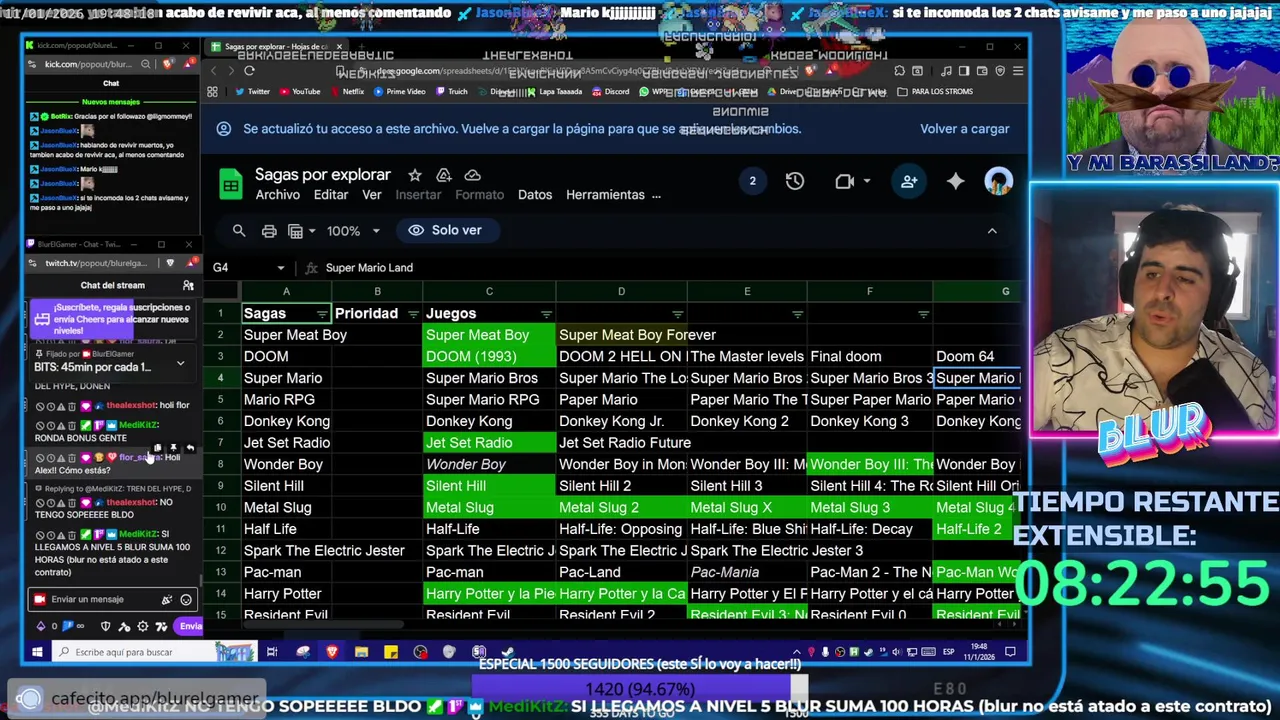Open the Archivo menu
The width and height of the screenshot is (1280, 720).
click(x=277, y=195)
